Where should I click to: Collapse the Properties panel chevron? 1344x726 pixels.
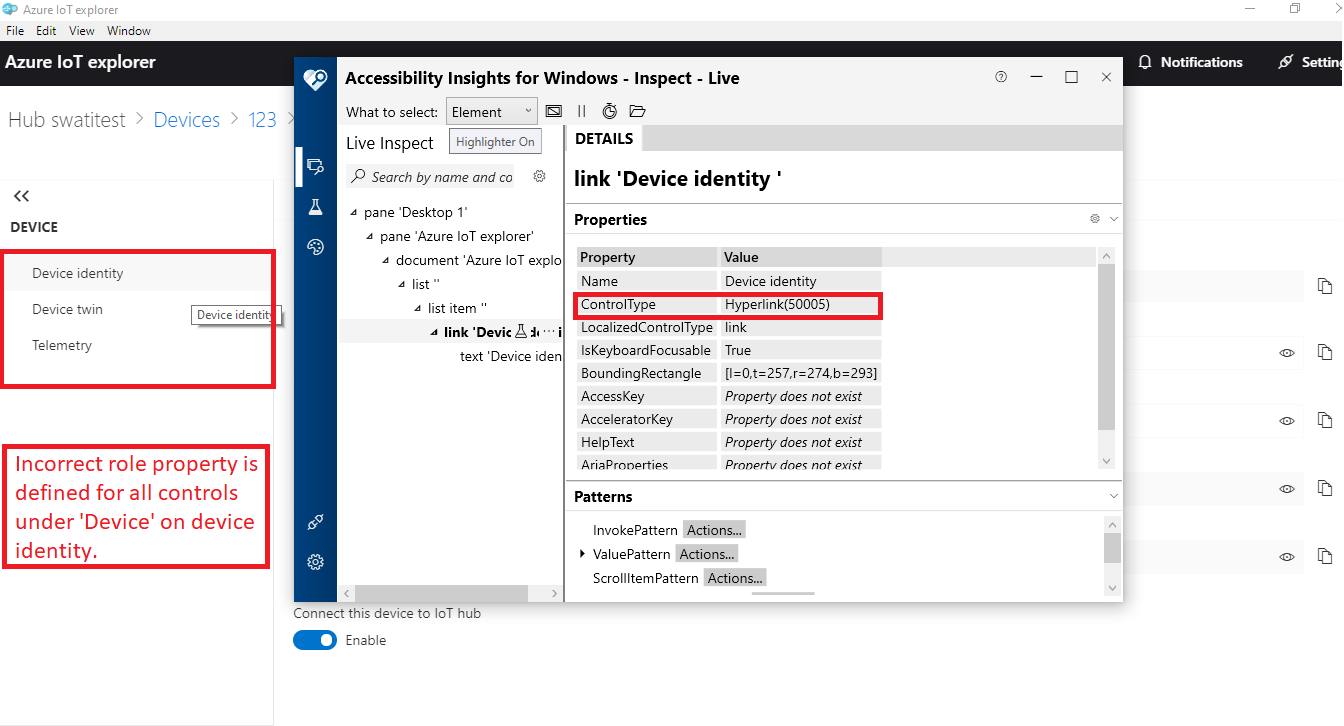tap(1112, 219)
